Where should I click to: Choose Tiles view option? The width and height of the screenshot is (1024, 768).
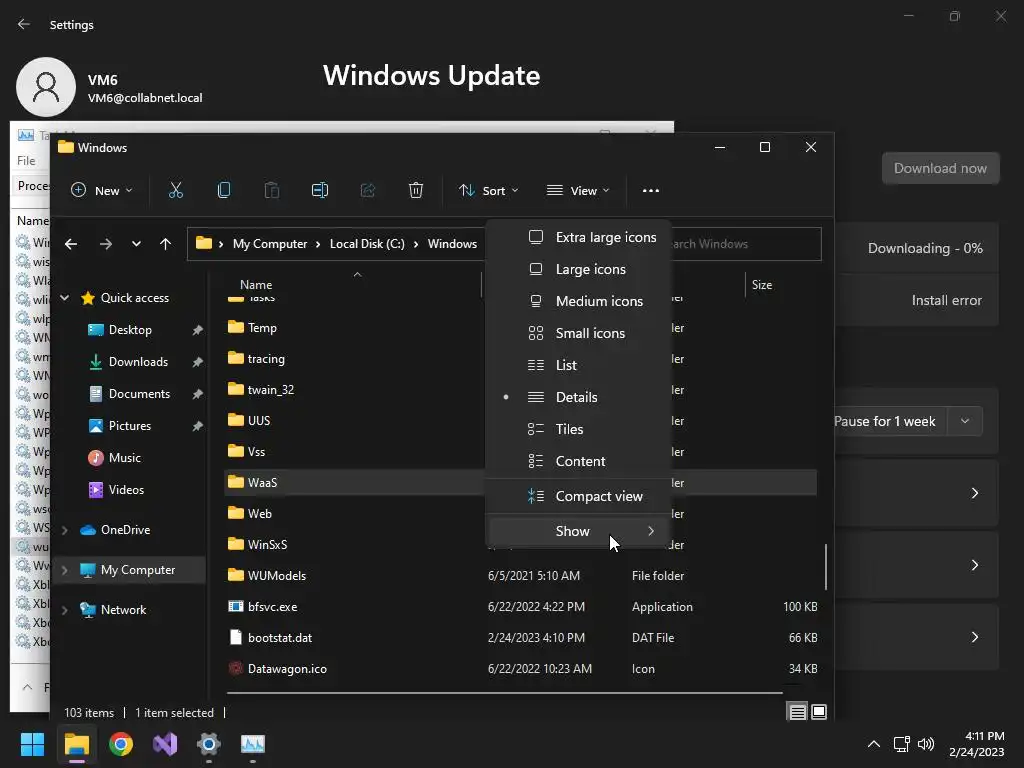click(579, 429)
